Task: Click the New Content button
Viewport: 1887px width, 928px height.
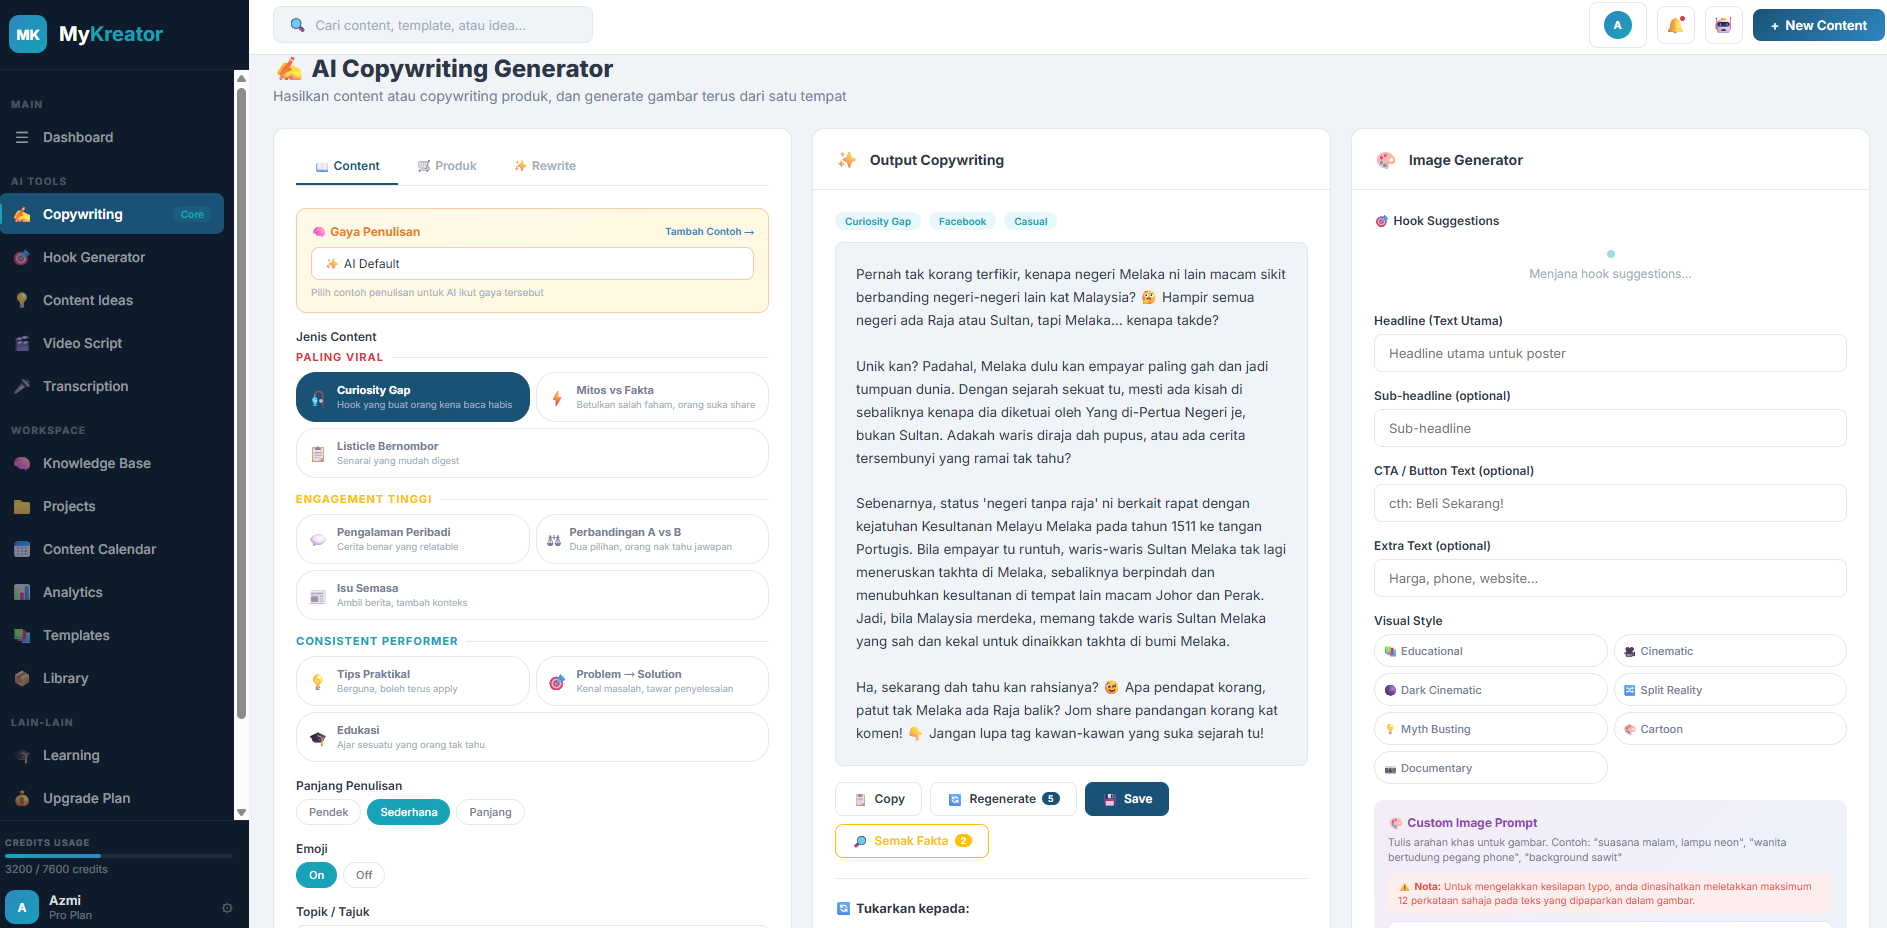Action: [1818, 25]
